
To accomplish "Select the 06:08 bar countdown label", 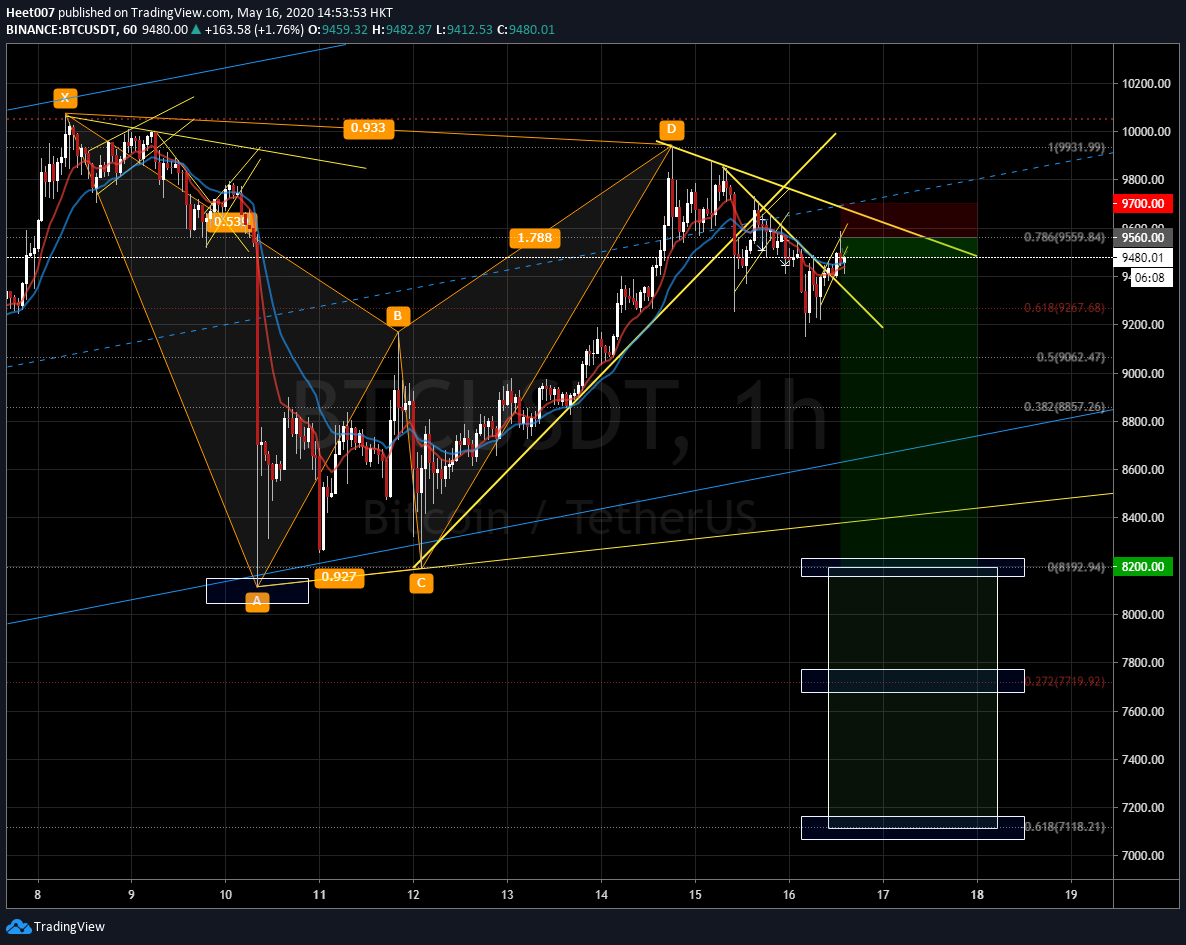I will [x=1150, y=278].
